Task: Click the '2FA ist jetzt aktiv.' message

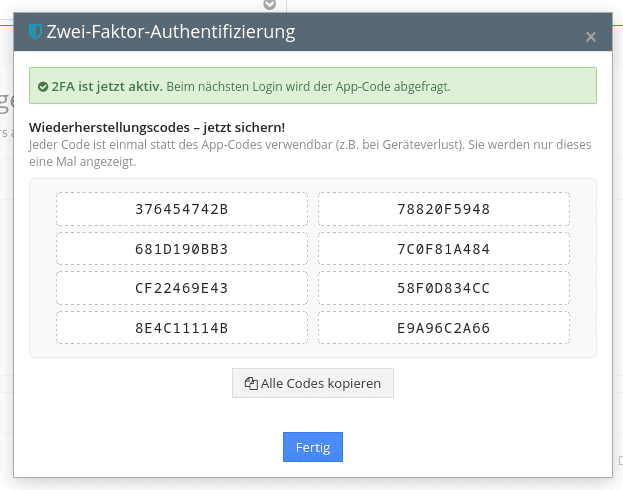Action: click(107, 86)
